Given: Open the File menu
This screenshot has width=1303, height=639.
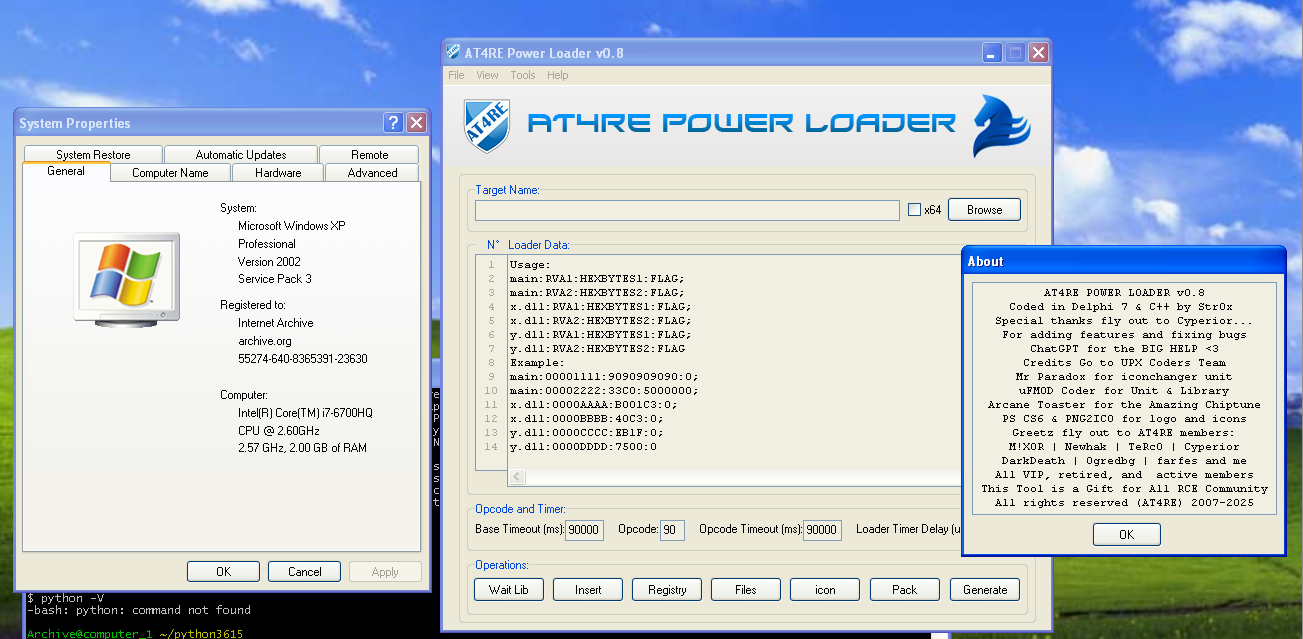Looking at the screenshot, I should (x=456, y=75).
